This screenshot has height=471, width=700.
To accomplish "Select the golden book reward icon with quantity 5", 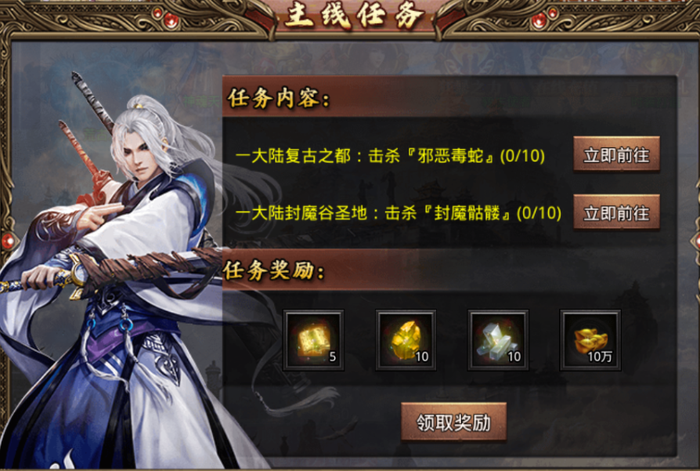I will [x=313, y=340].
